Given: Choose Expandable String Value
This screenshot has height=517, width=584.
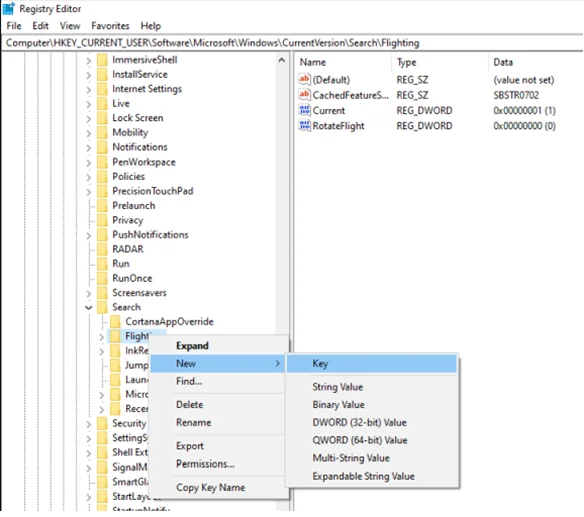Looking at the screenshot, I should (x=372, y=476).
